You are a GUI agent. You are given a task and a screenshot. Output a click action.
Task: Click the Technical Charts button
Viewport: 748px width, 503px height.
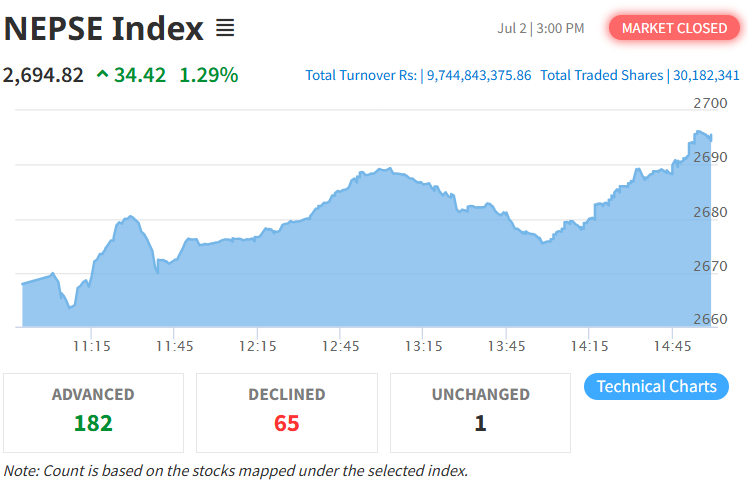(x=656, y=386)
